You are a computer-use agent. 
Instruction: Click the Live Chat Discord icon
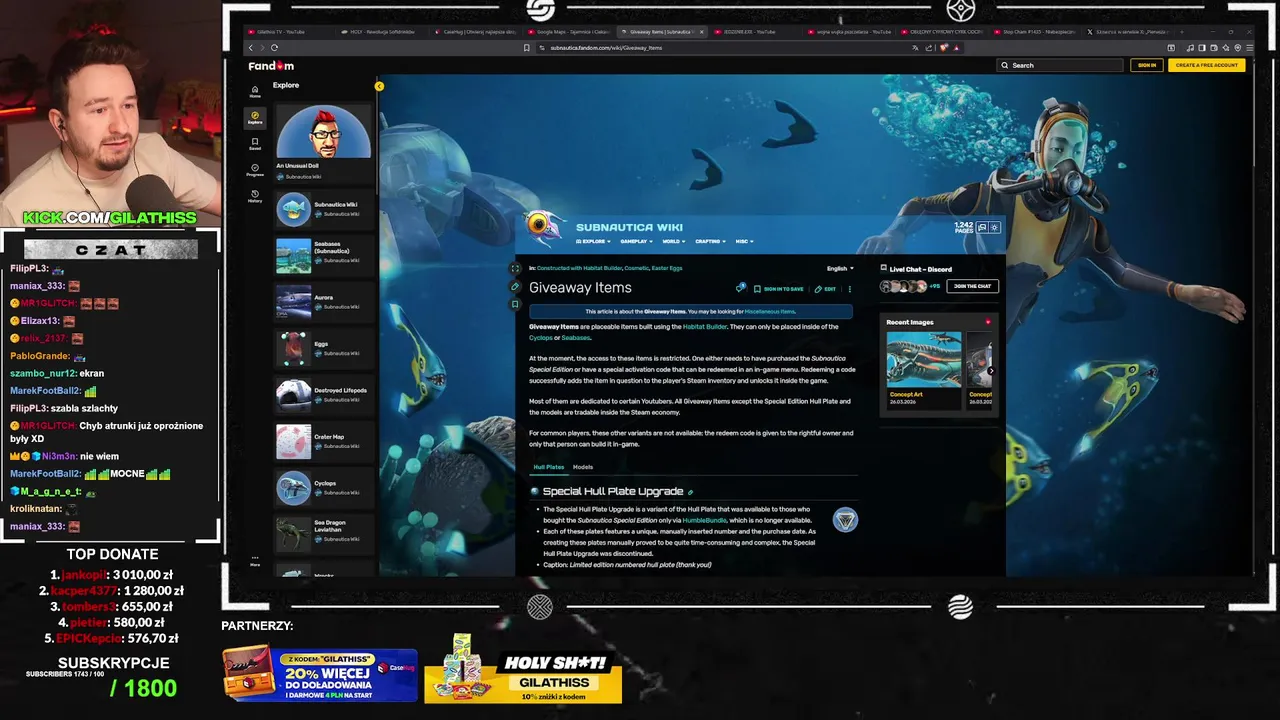[x=883, y=269]
